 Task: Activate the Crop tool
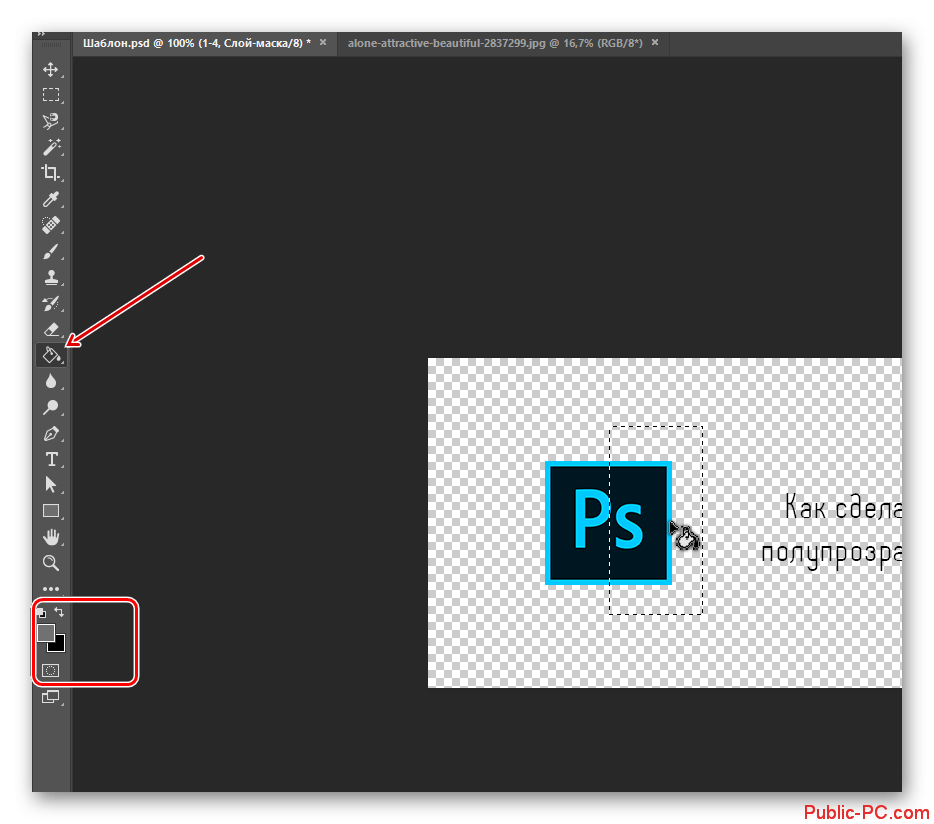point(50,173)
